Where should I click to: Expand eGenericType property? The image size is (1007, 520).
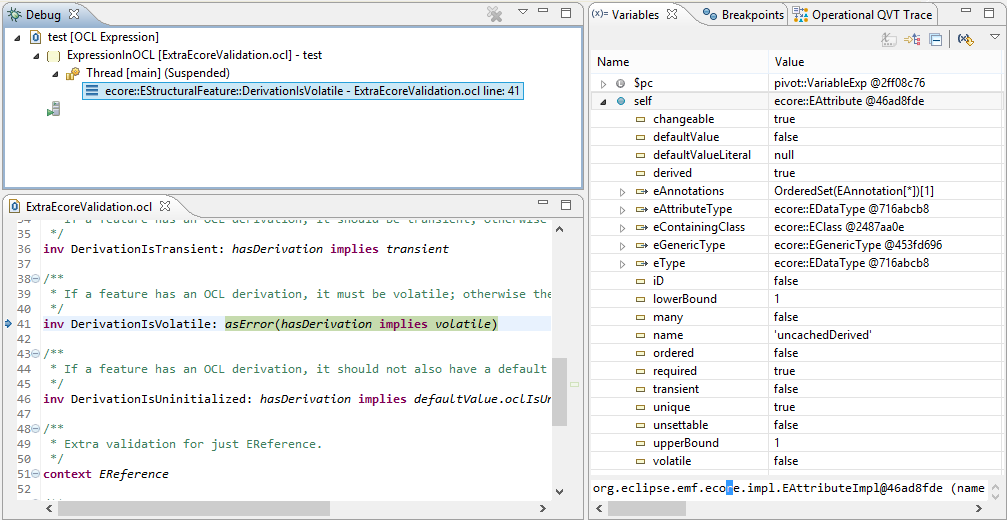click(622, 245)
